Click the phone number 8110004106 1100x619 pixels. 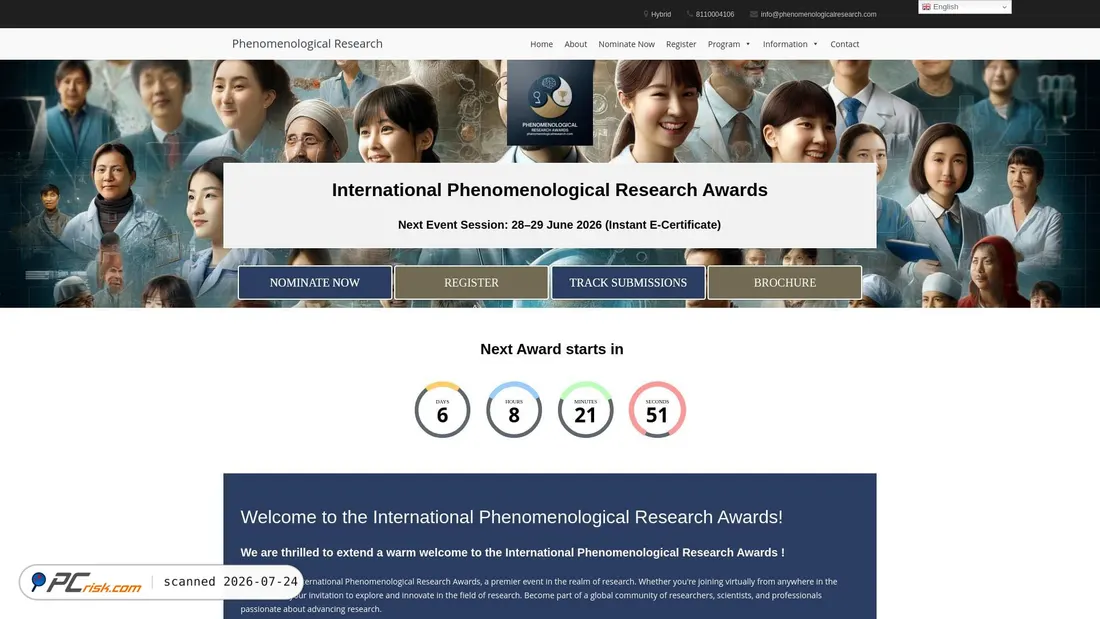click(715, 14)
